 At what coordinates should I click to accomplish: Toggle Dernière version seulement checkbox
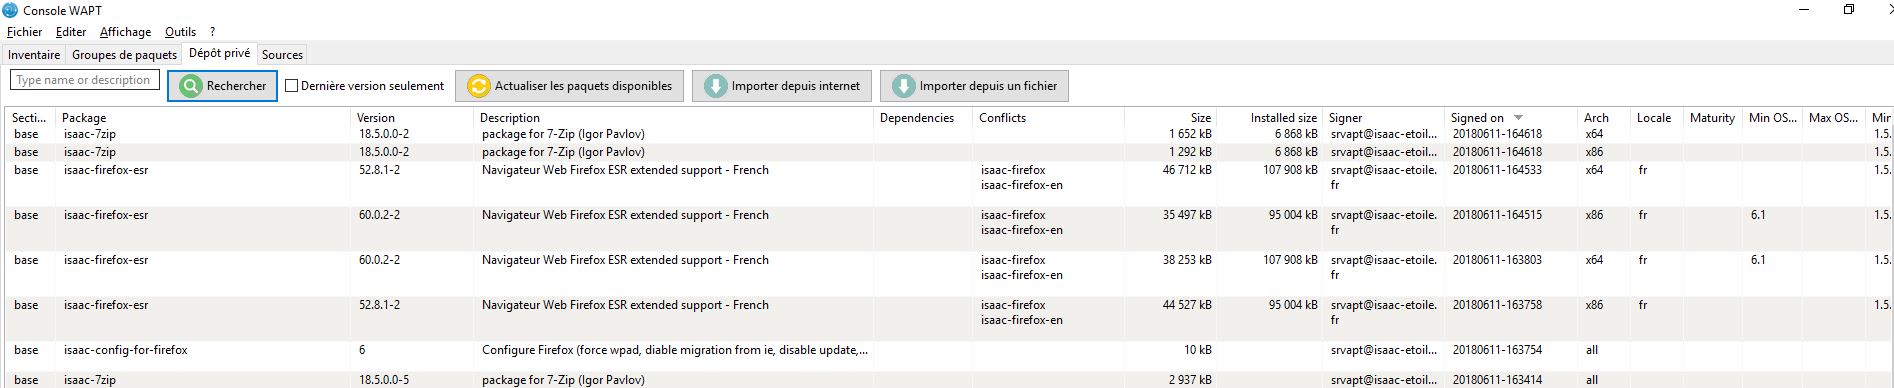tap(292, 86)
